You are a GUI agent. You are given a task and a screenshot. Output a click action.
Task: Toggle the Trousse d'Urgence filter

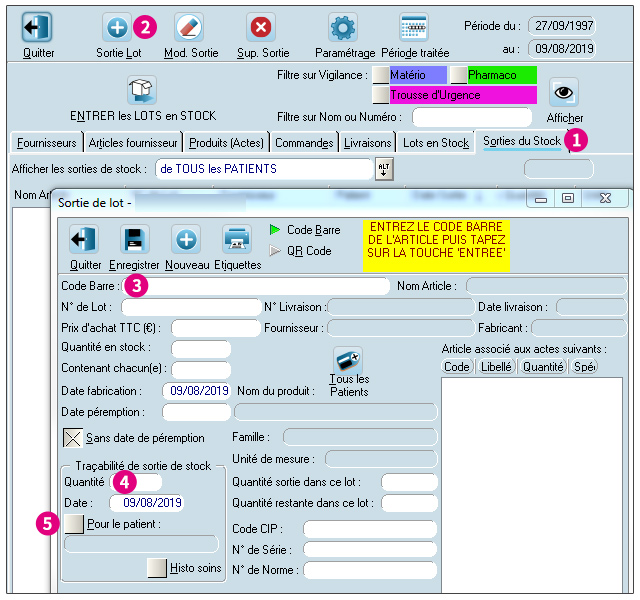pos(381,95)
